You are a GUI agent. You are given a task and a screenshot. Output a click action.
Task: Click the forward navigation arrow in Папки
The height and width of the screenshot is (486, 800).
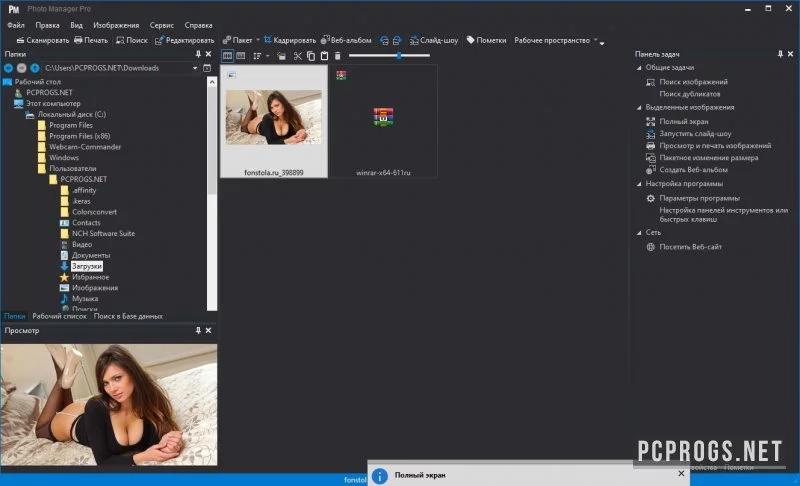tap(21, 68)
